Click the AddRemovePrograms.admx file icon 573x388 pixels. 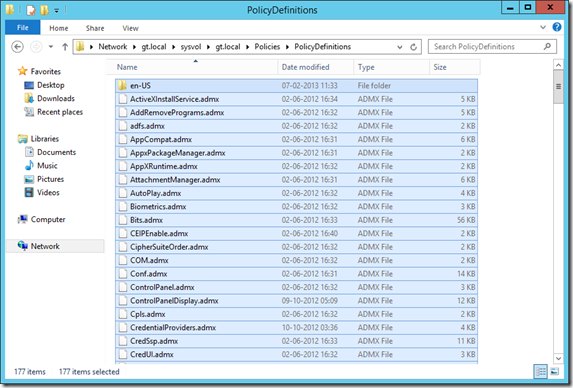(122, 113)
